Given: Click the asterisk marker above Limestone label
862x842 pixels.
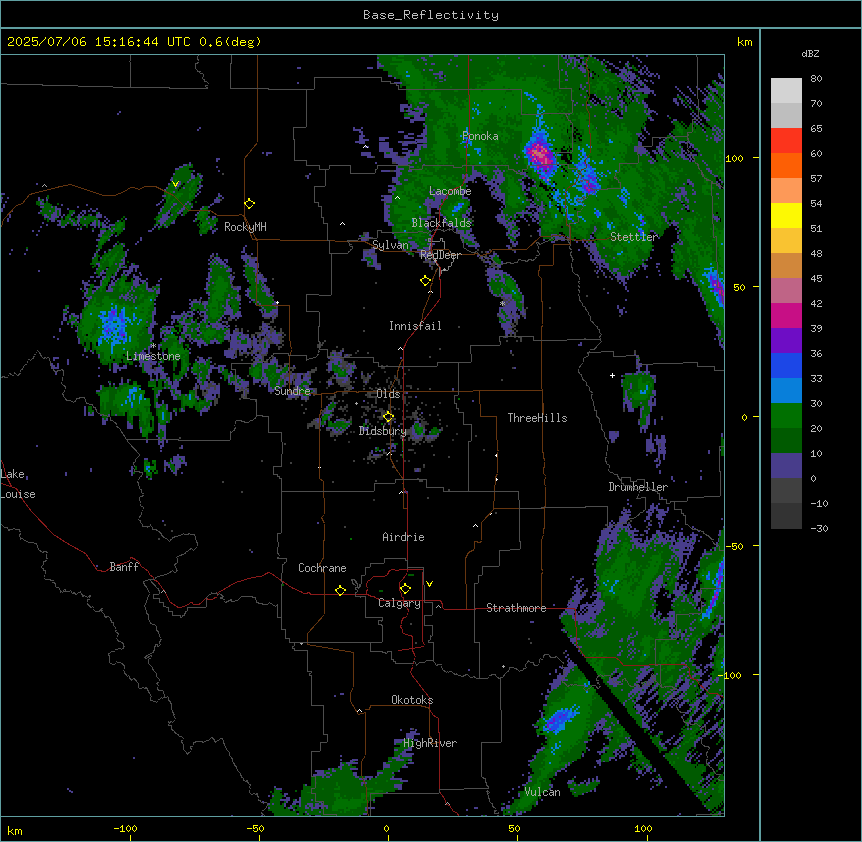Looking at the screenshot, I should pos(153,346).
